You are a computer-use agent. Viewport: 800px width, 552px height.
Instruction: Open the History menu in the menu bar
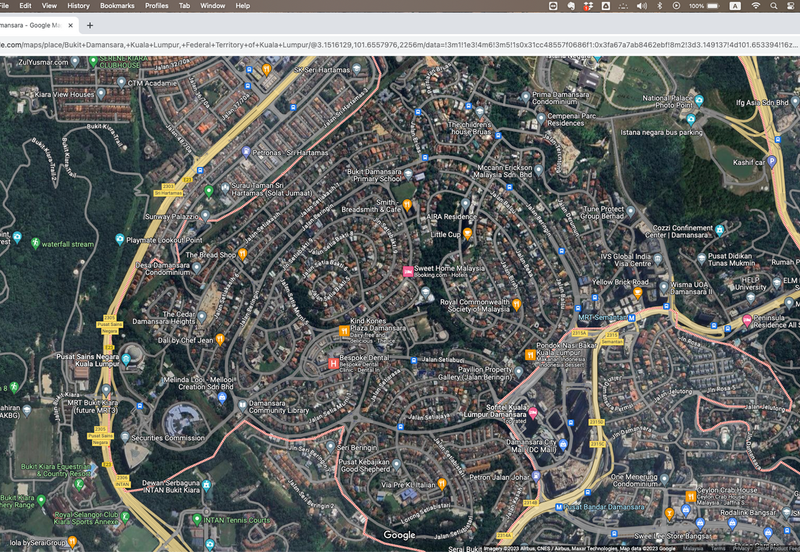tap(78, 6)
